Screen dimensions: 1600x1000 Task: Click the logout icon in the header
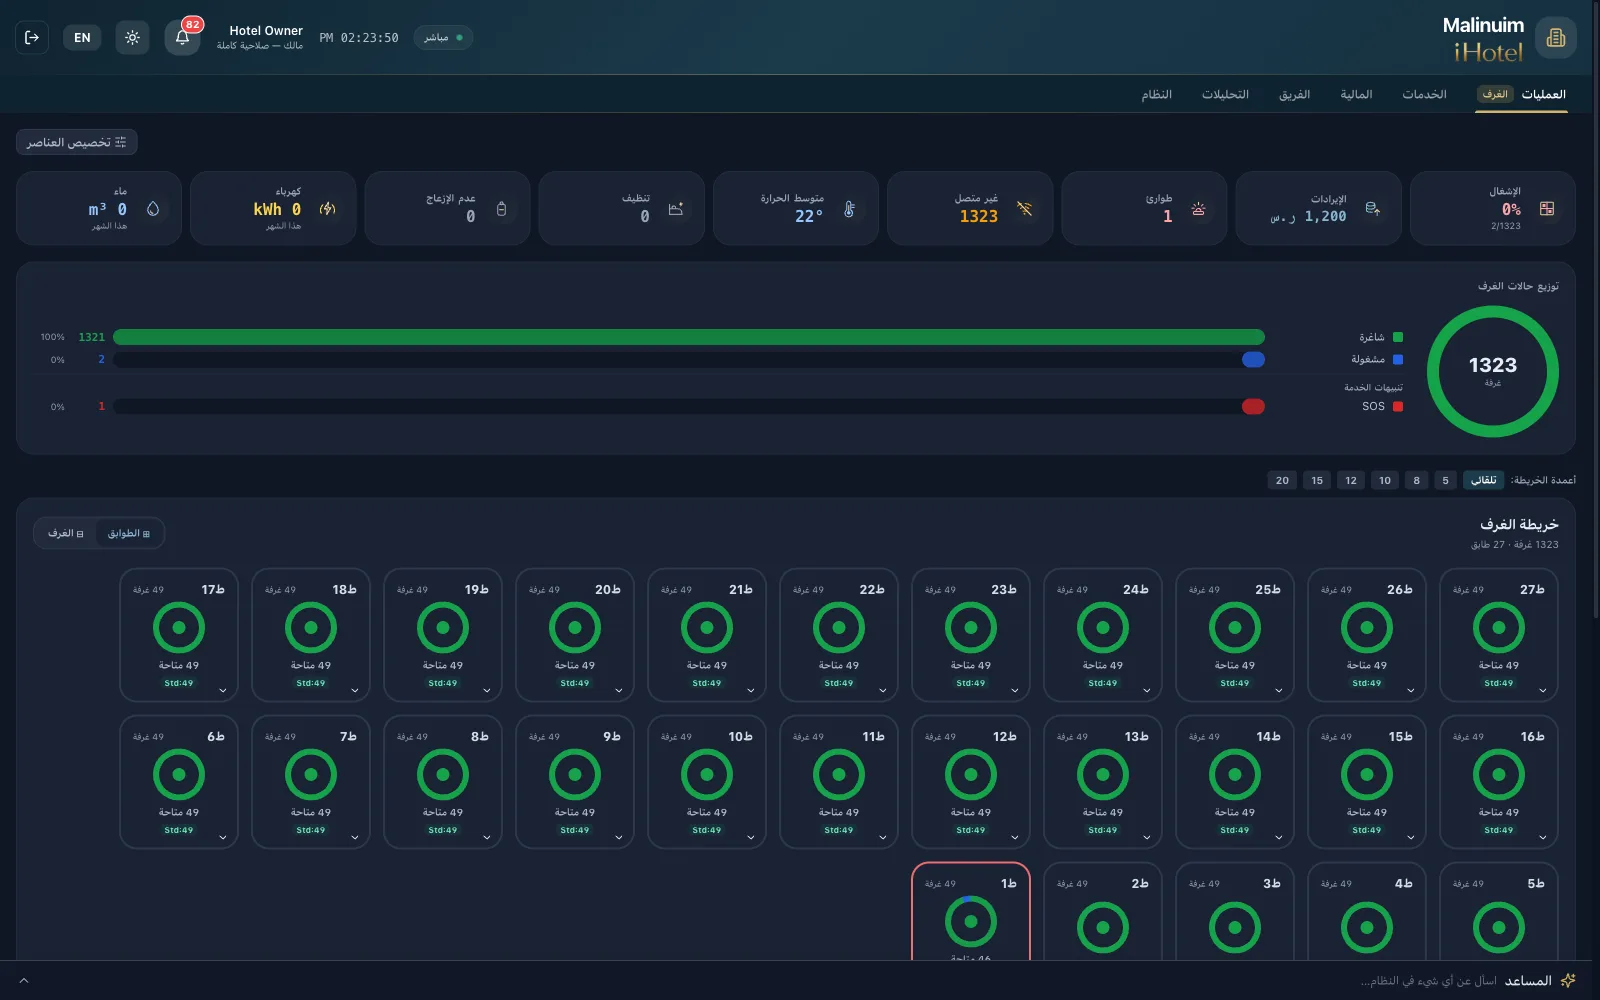pyautogui.click(x=32, y=38)
